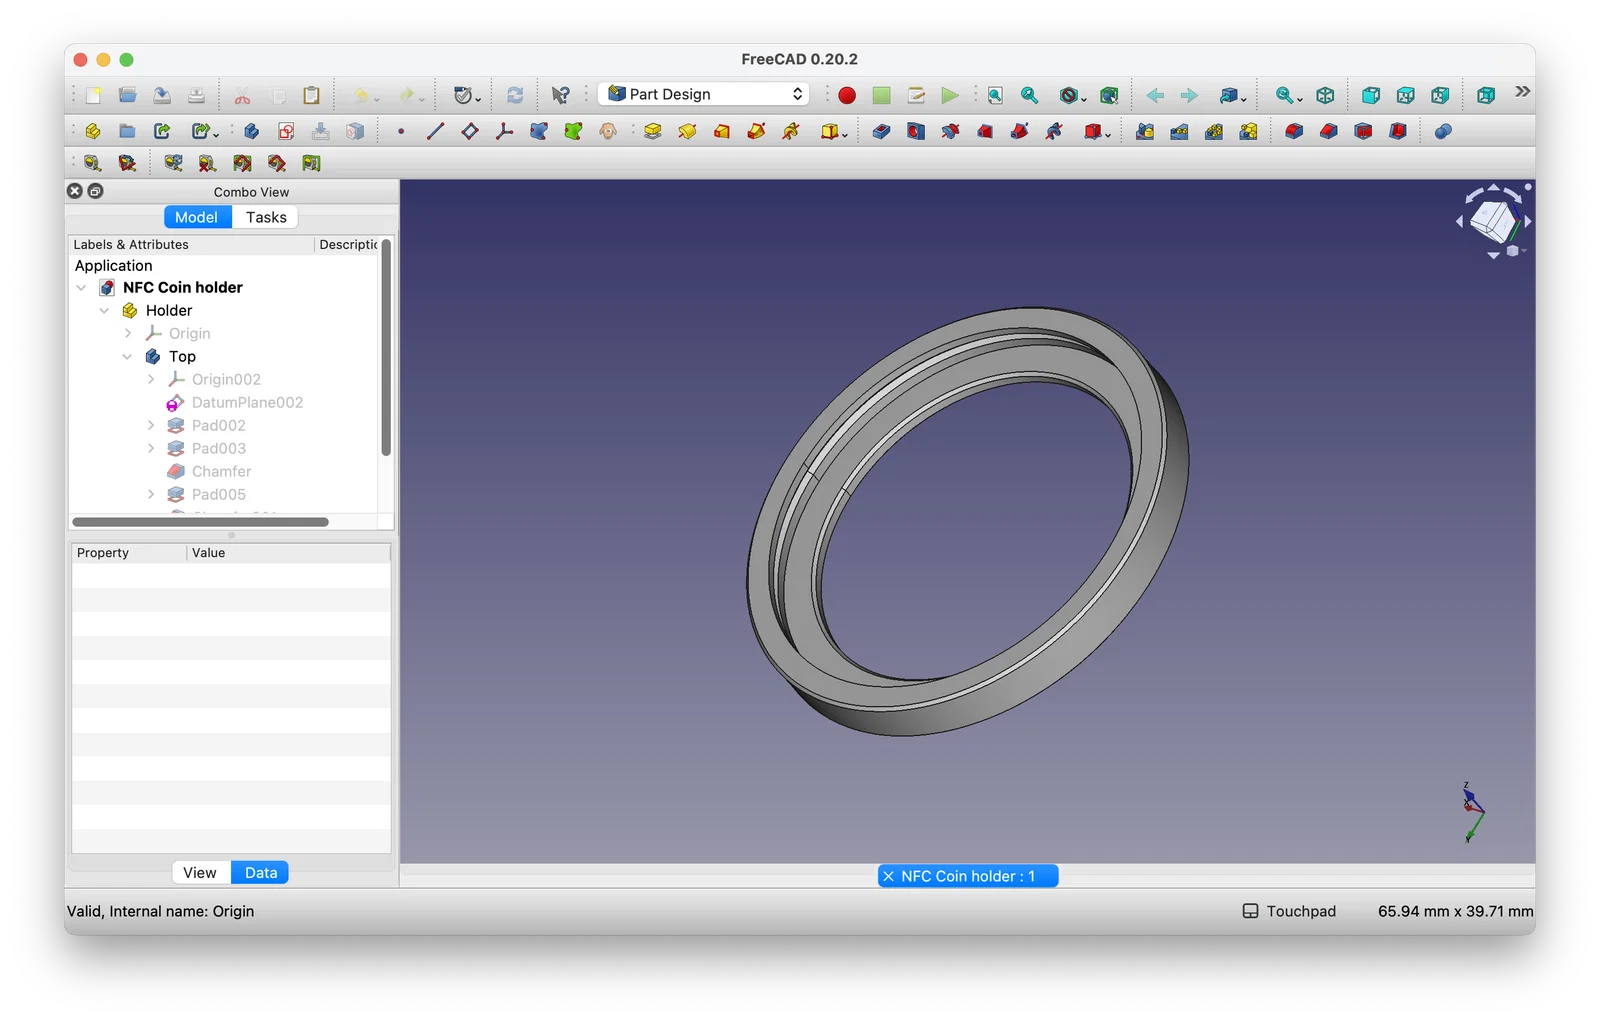Create a datum point
1600x1020 pixels.
401,131
